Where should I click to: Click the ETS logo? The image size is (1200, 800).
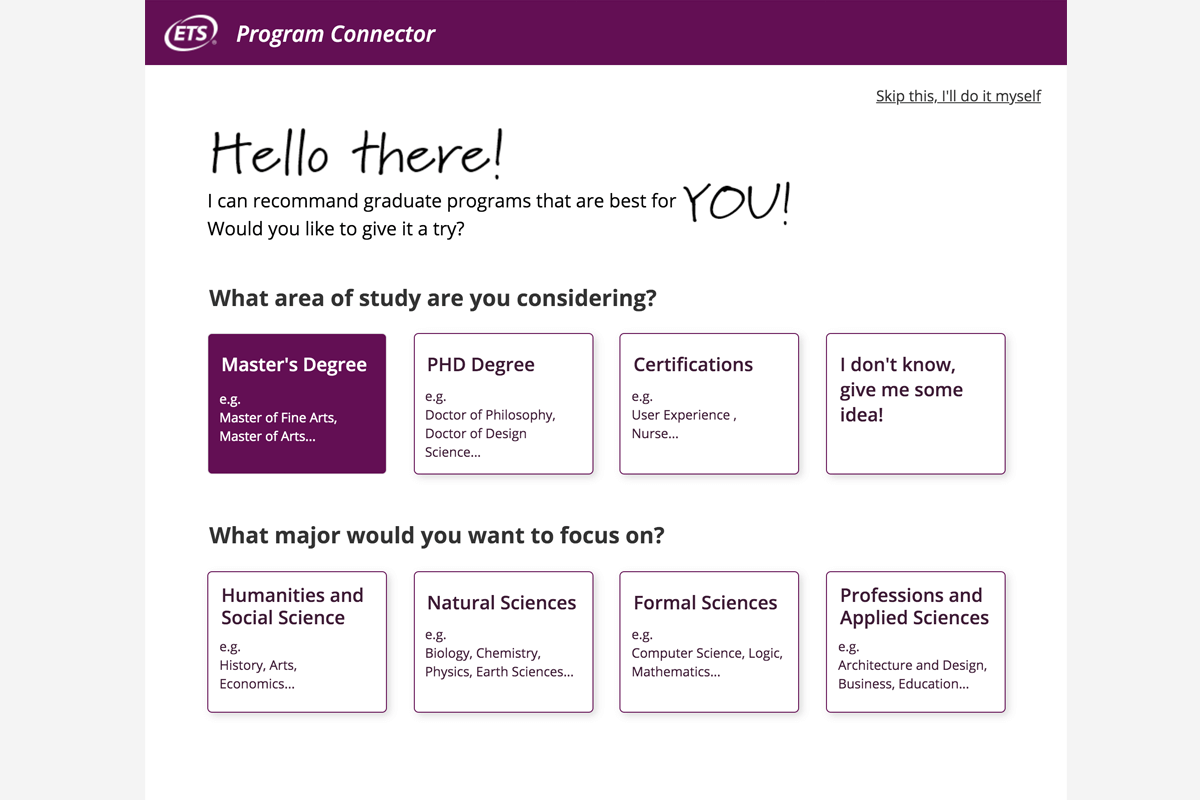pos(191,34)
